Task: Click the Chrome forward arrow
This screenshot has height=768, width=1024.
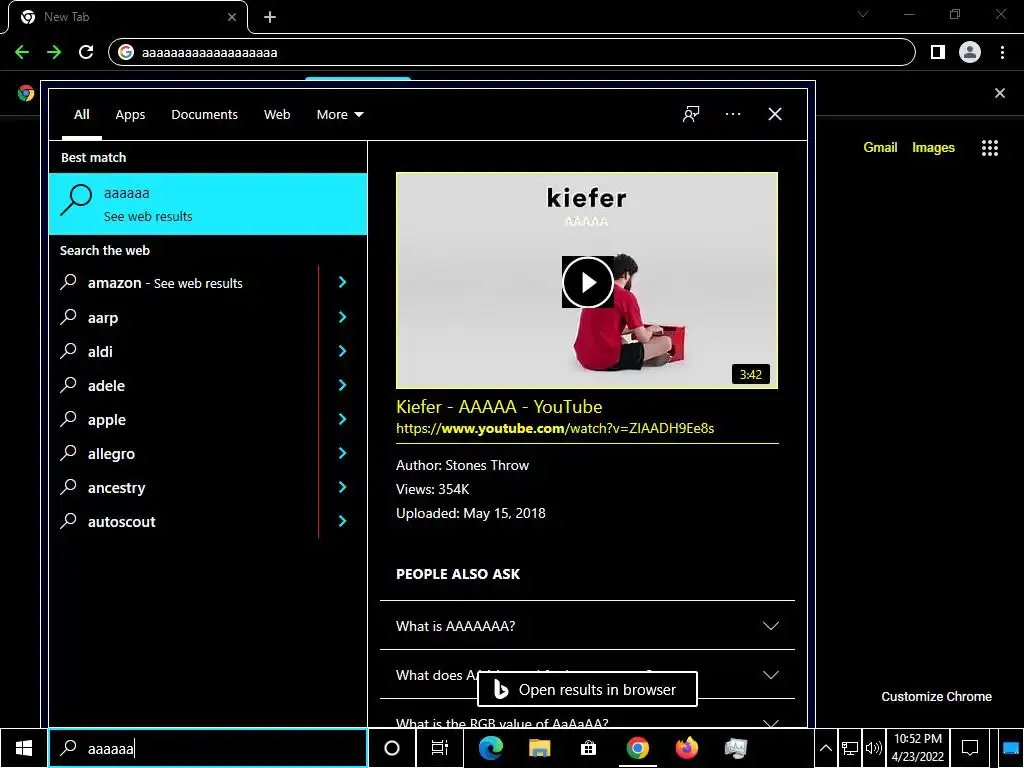Action: click(54, 52)
